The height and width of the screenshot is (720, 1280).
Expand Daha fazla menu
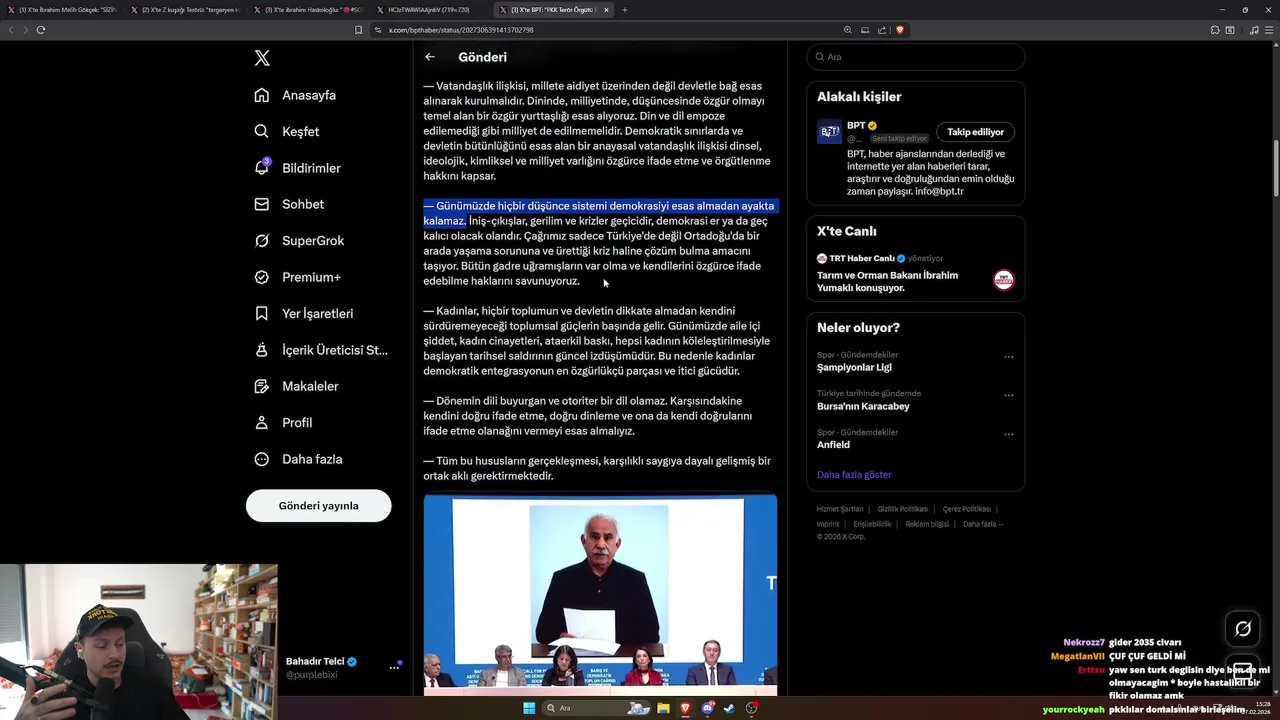[x=298, y=459]
